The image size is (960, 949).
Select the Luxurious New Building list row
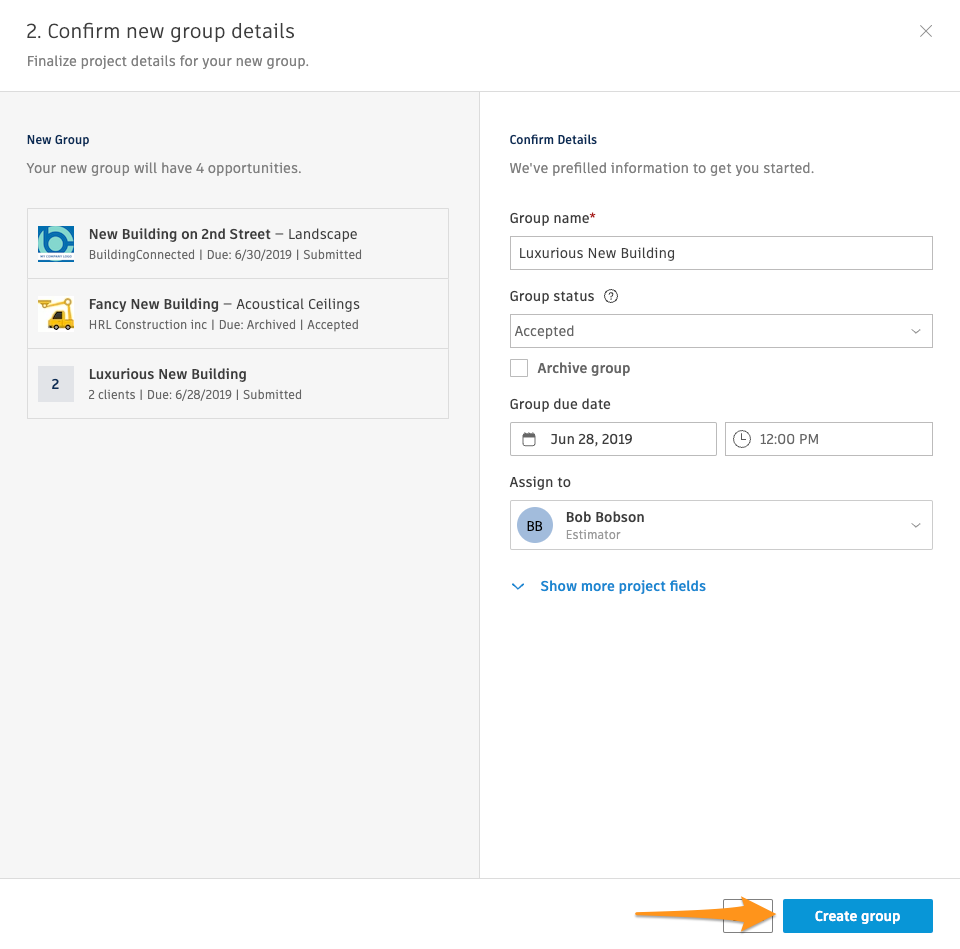tap(238, 384)
